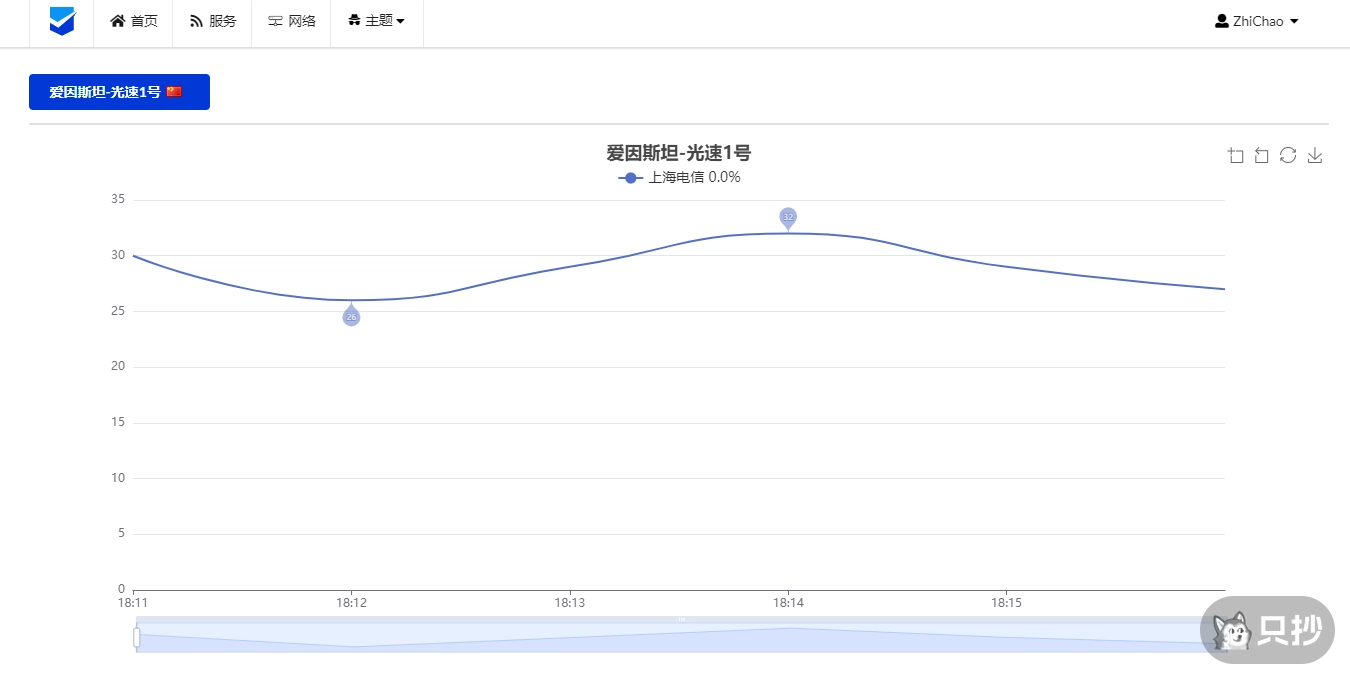Image resolution: width=1350 pixels, height=679 pixels.
Task: Open the 服务 services page
Action: (x=212, y=21)
